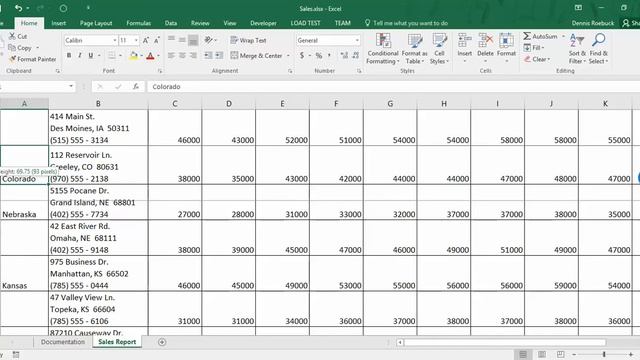Open the Fill dropdown

tap(534, 48)
